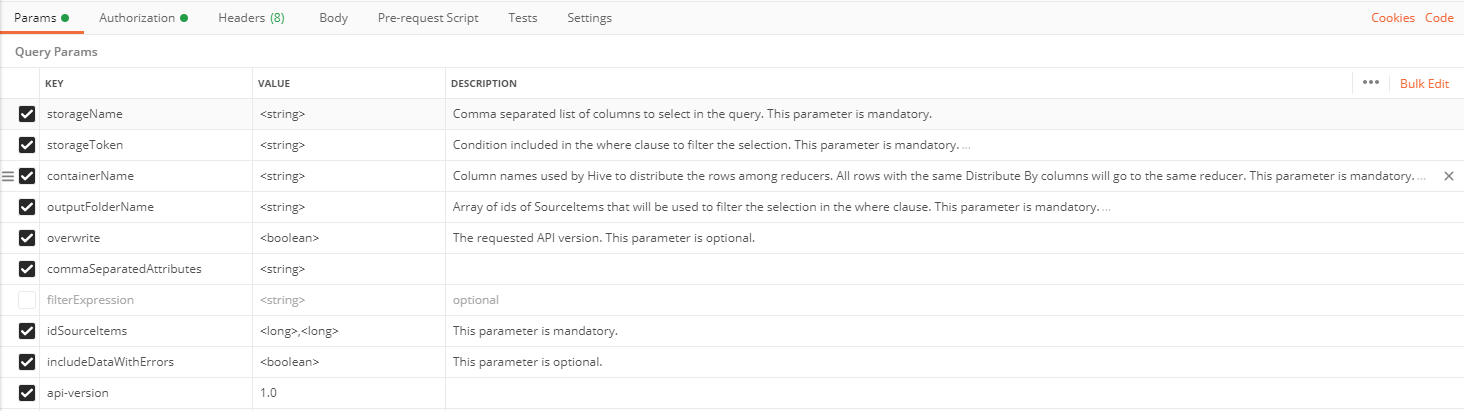Enable the filterExpression parameter checkbox
The width and height of the screenshot is (1467, 411).
click(27, 300)
